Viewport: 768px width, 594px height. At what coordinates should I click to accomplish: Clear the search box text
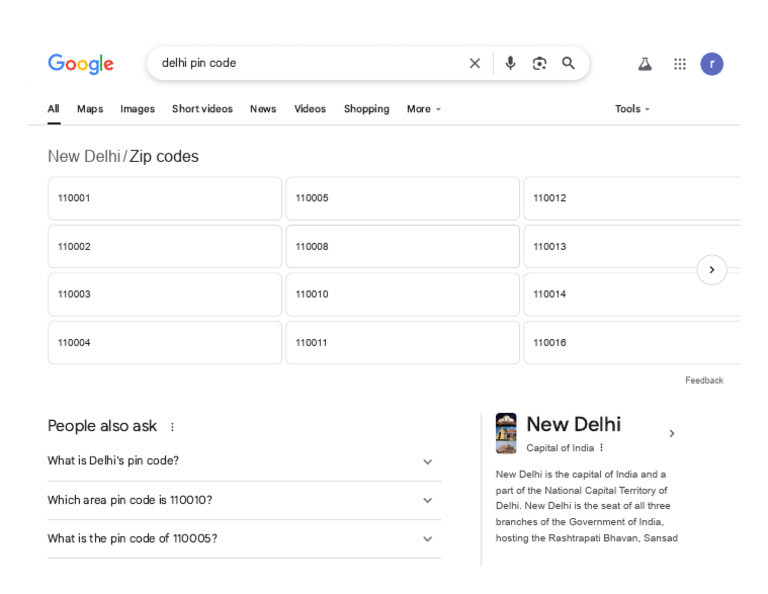coord(475,64)
